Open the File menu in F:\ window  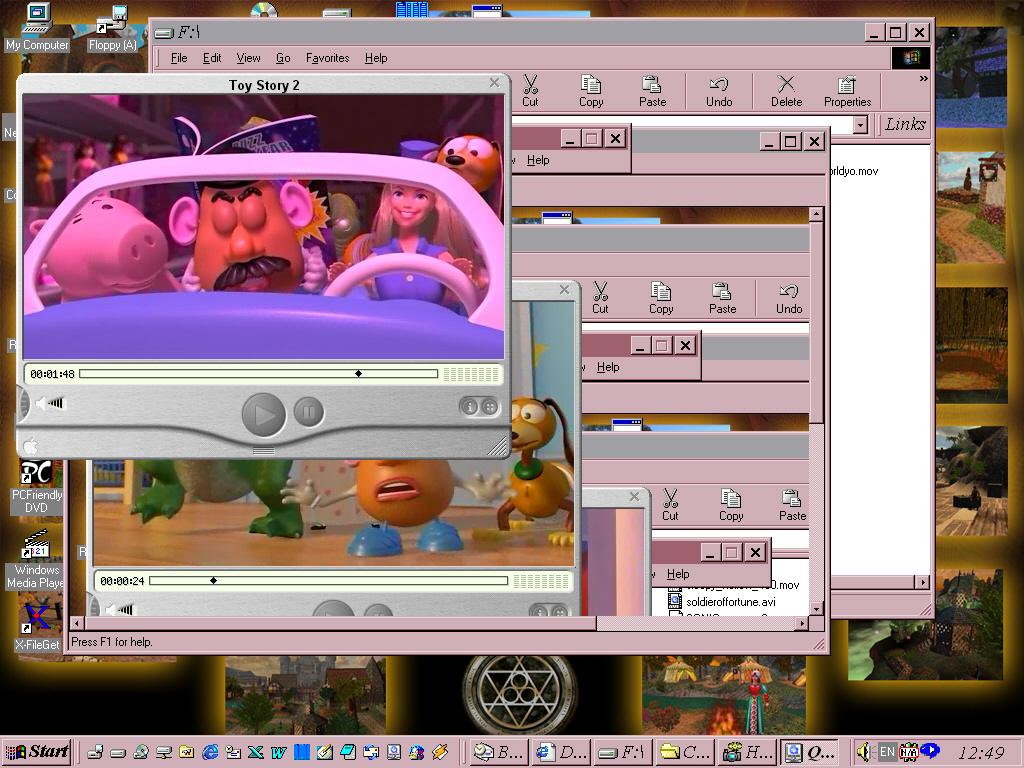(x=179, y=58)
